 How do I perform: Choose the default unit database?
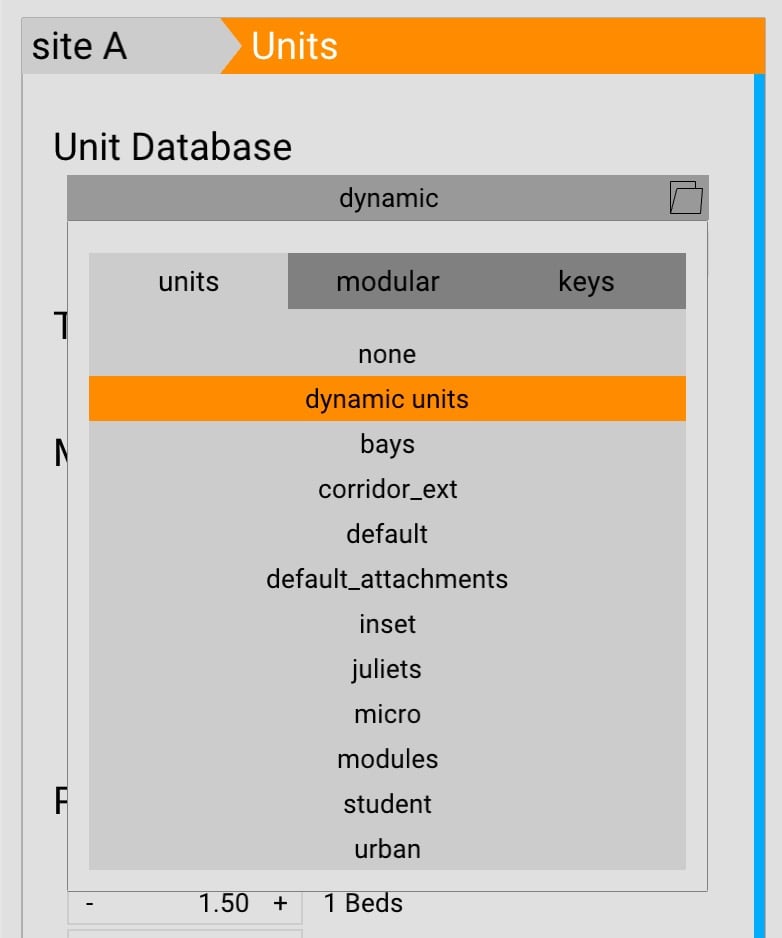(387, 534)
